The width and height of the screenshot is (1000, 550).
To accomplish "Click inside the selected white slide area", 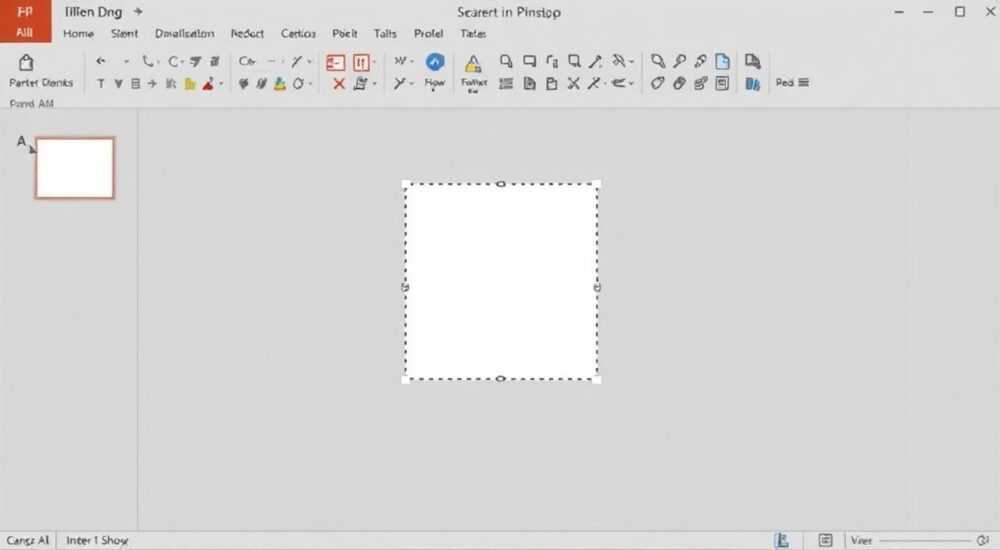I will pos(501,281).
